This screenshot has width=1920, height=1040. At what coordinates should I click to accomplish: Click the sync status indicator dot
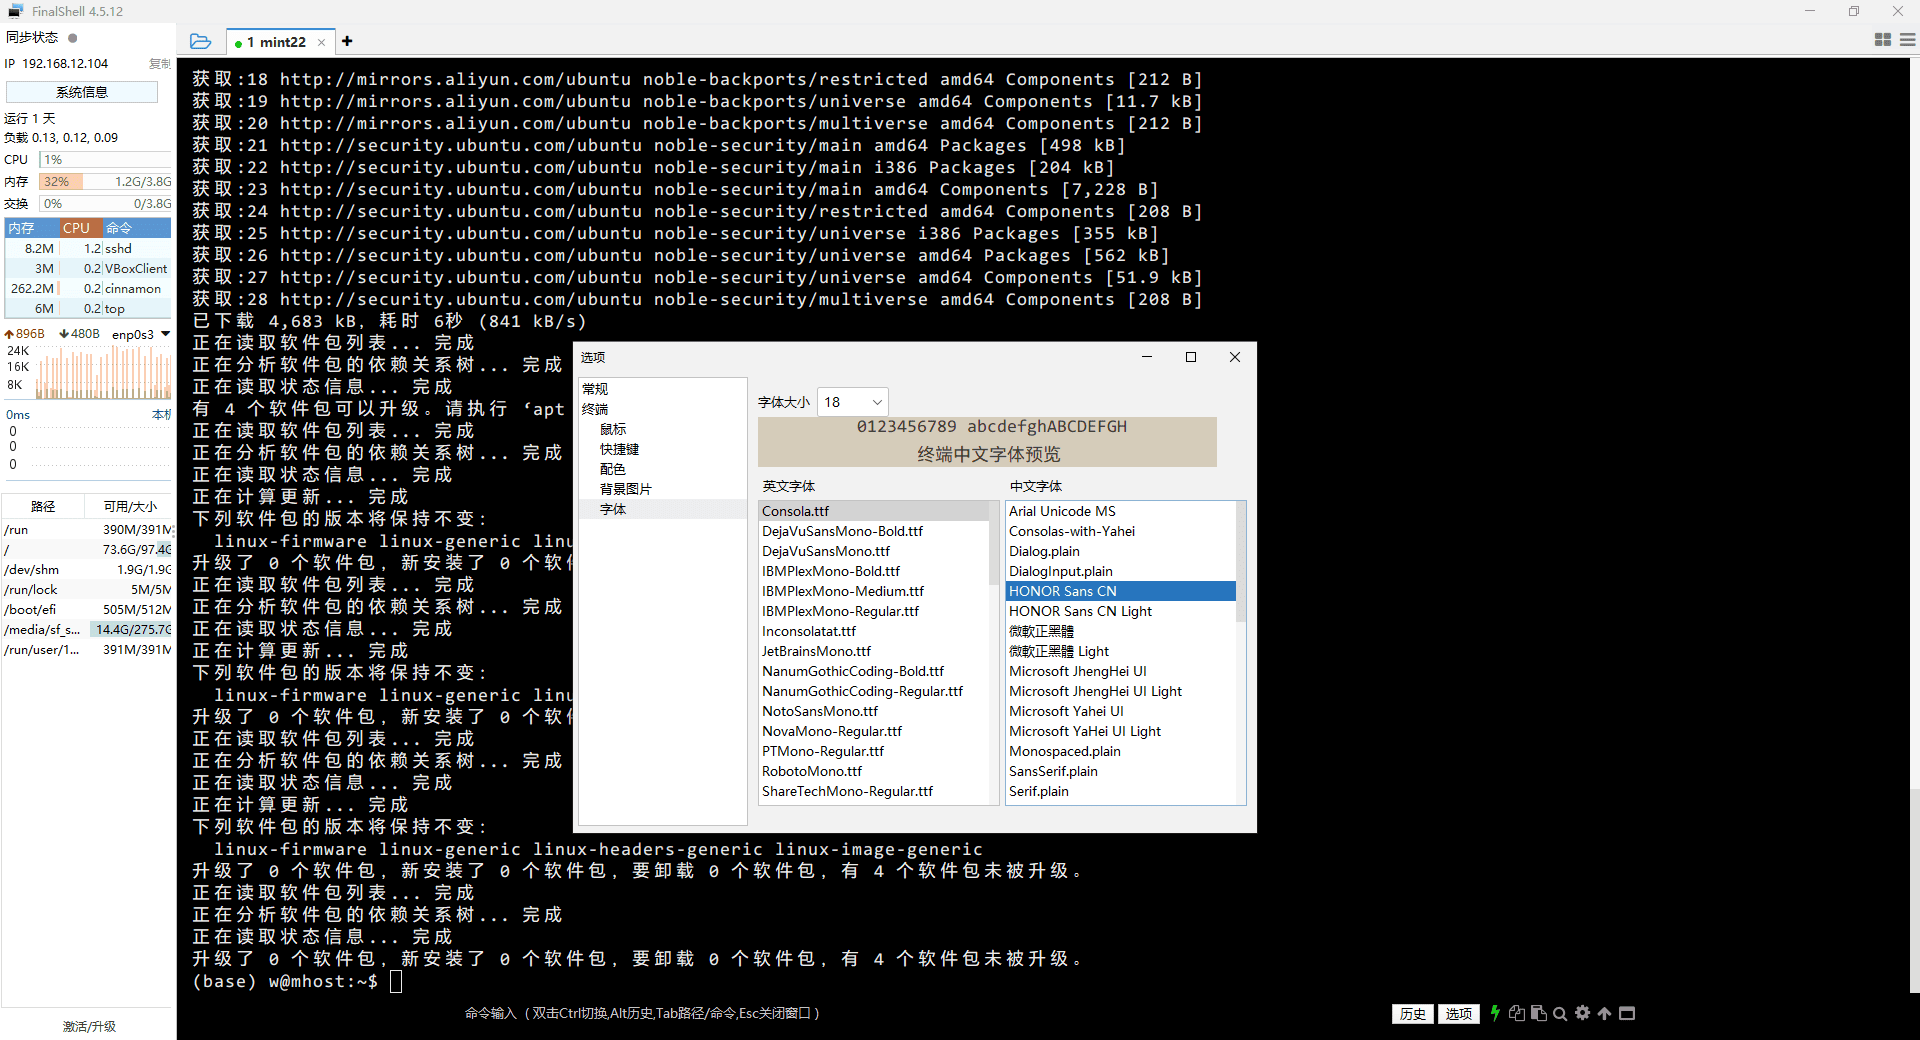tap(73, 38)
